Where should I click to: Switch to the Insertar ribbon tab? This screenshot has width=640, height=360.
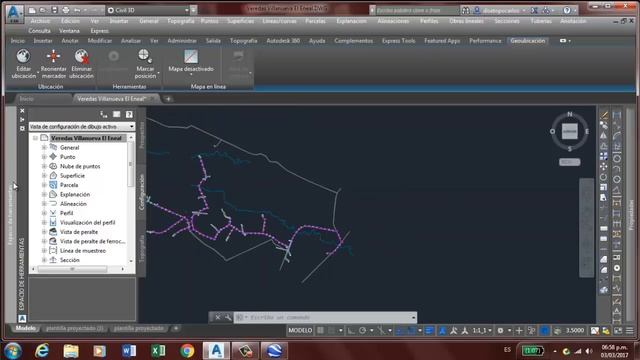pos(43,41)
